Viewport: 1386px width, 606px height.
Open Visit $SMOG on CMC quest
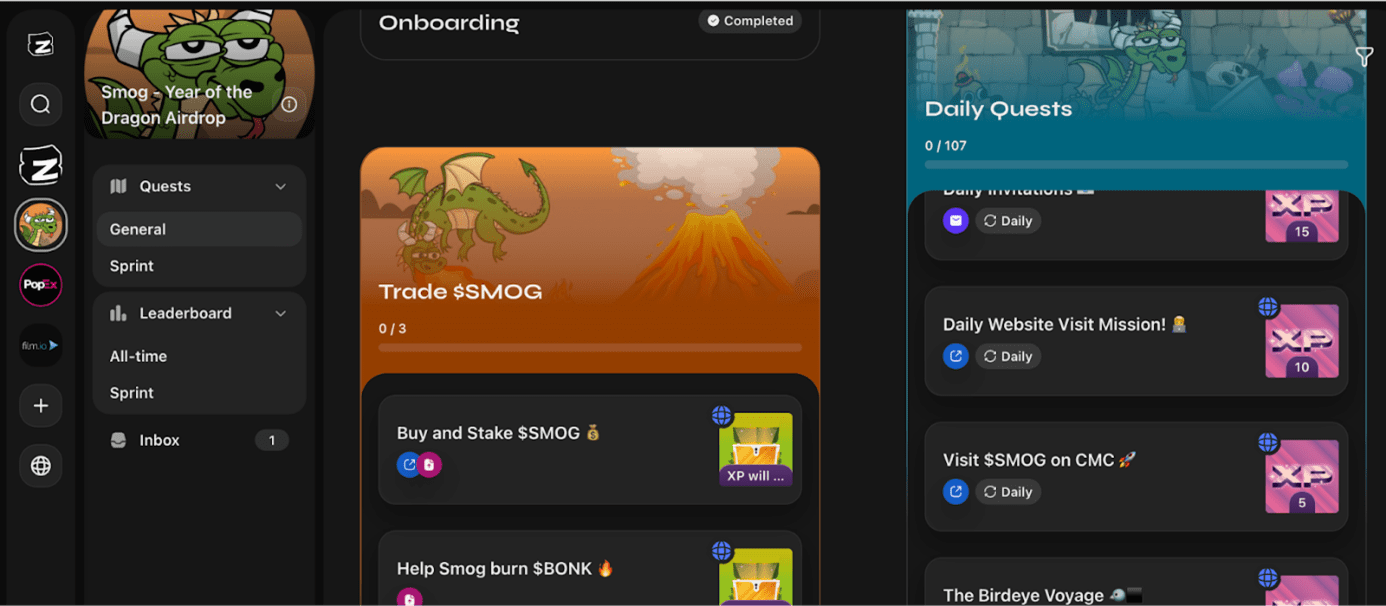1136,476
